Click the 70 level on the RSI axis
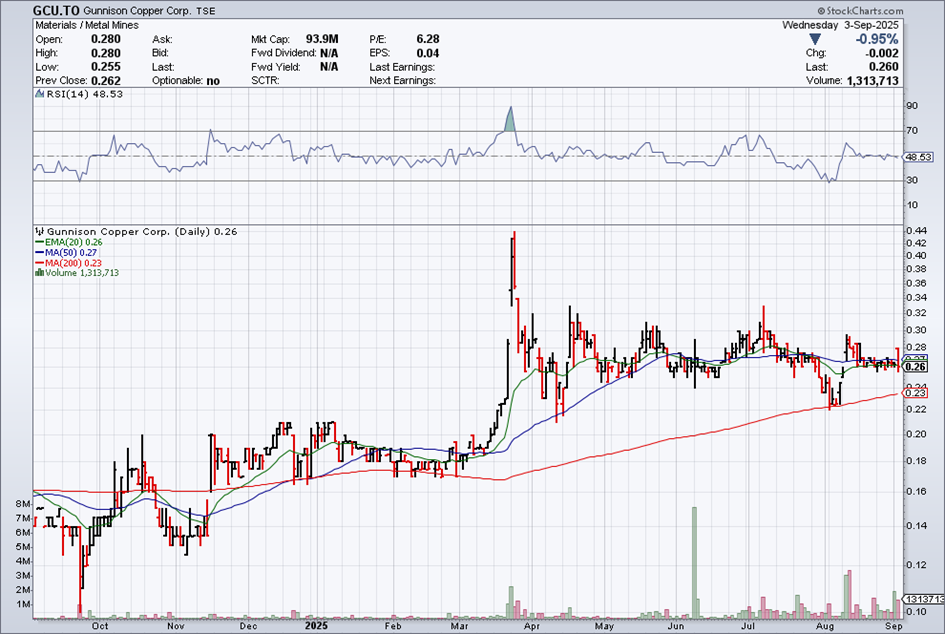The height and width of the screenshot is (634, 945). click(x=912, y=131)
